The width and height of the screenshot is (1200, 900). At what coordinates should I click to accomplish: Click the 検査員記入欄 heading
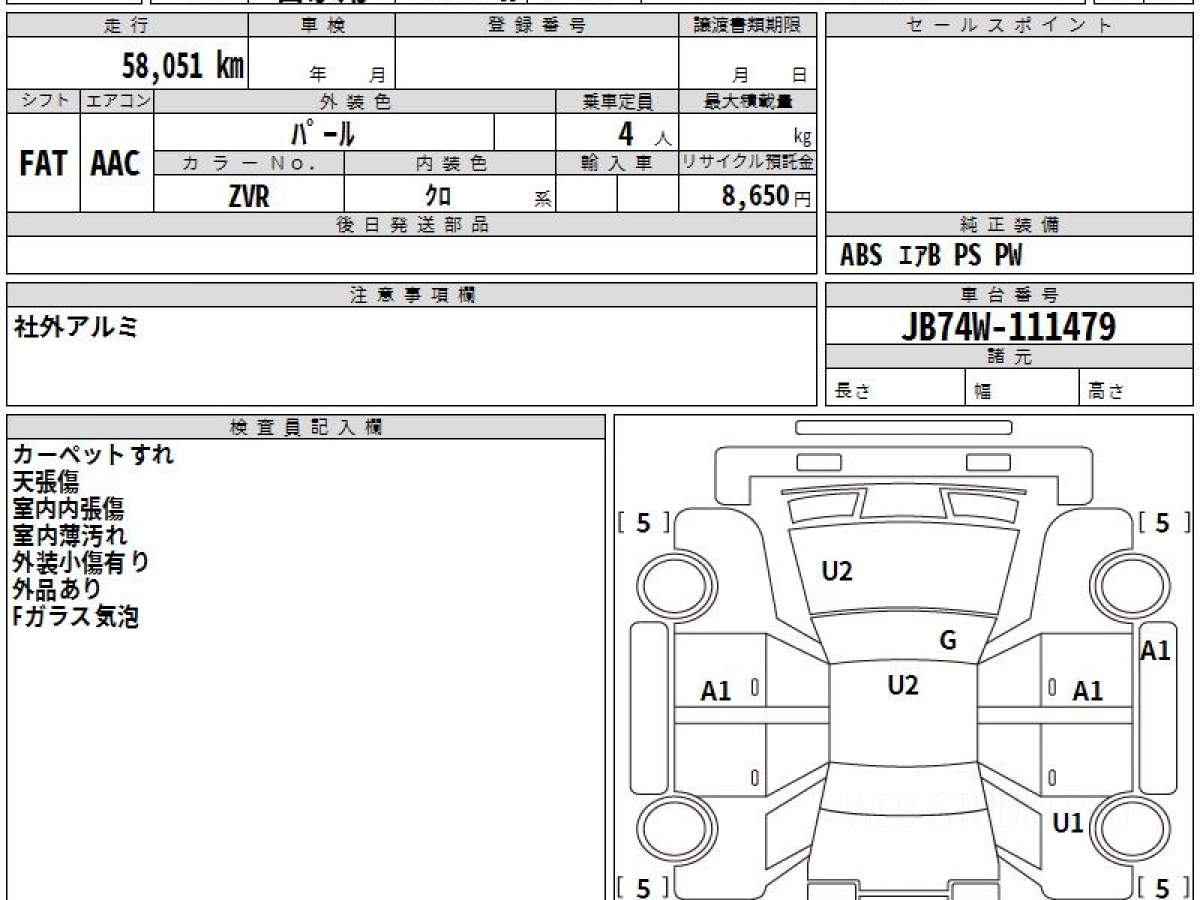[306, 427]
